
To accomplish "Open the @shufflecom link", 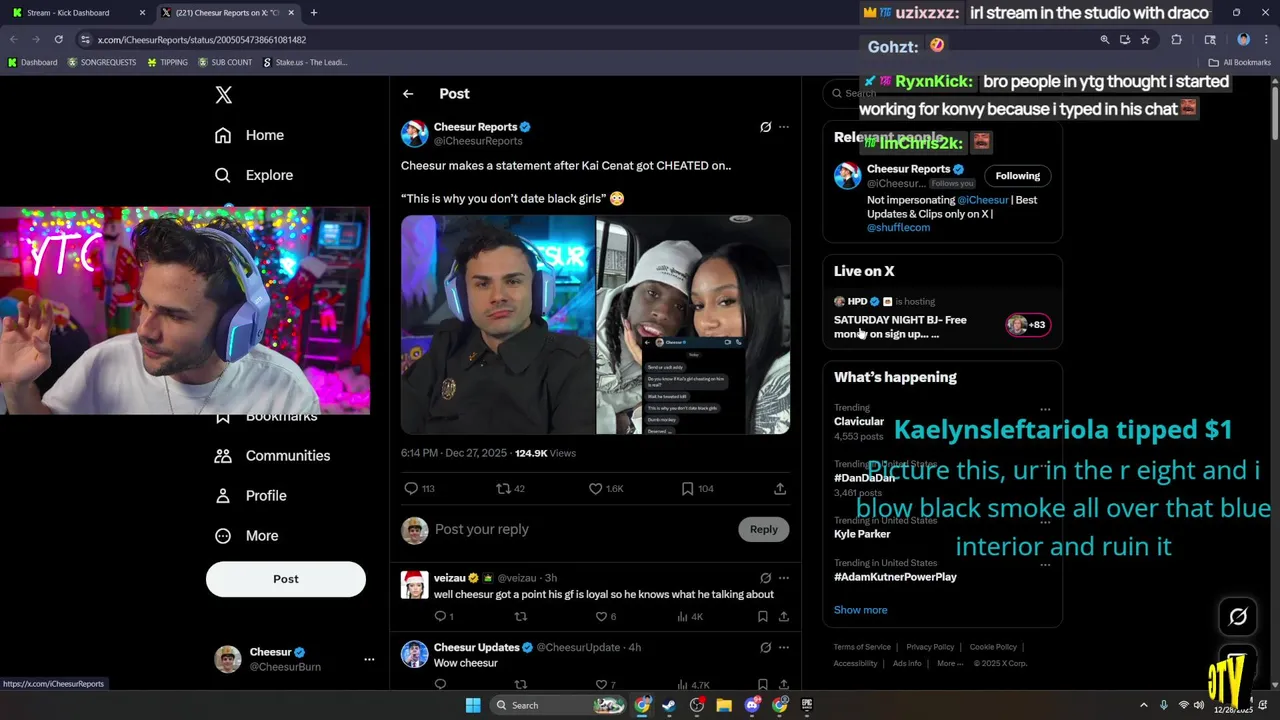I will pyautogui.click(x=898, y=228).
